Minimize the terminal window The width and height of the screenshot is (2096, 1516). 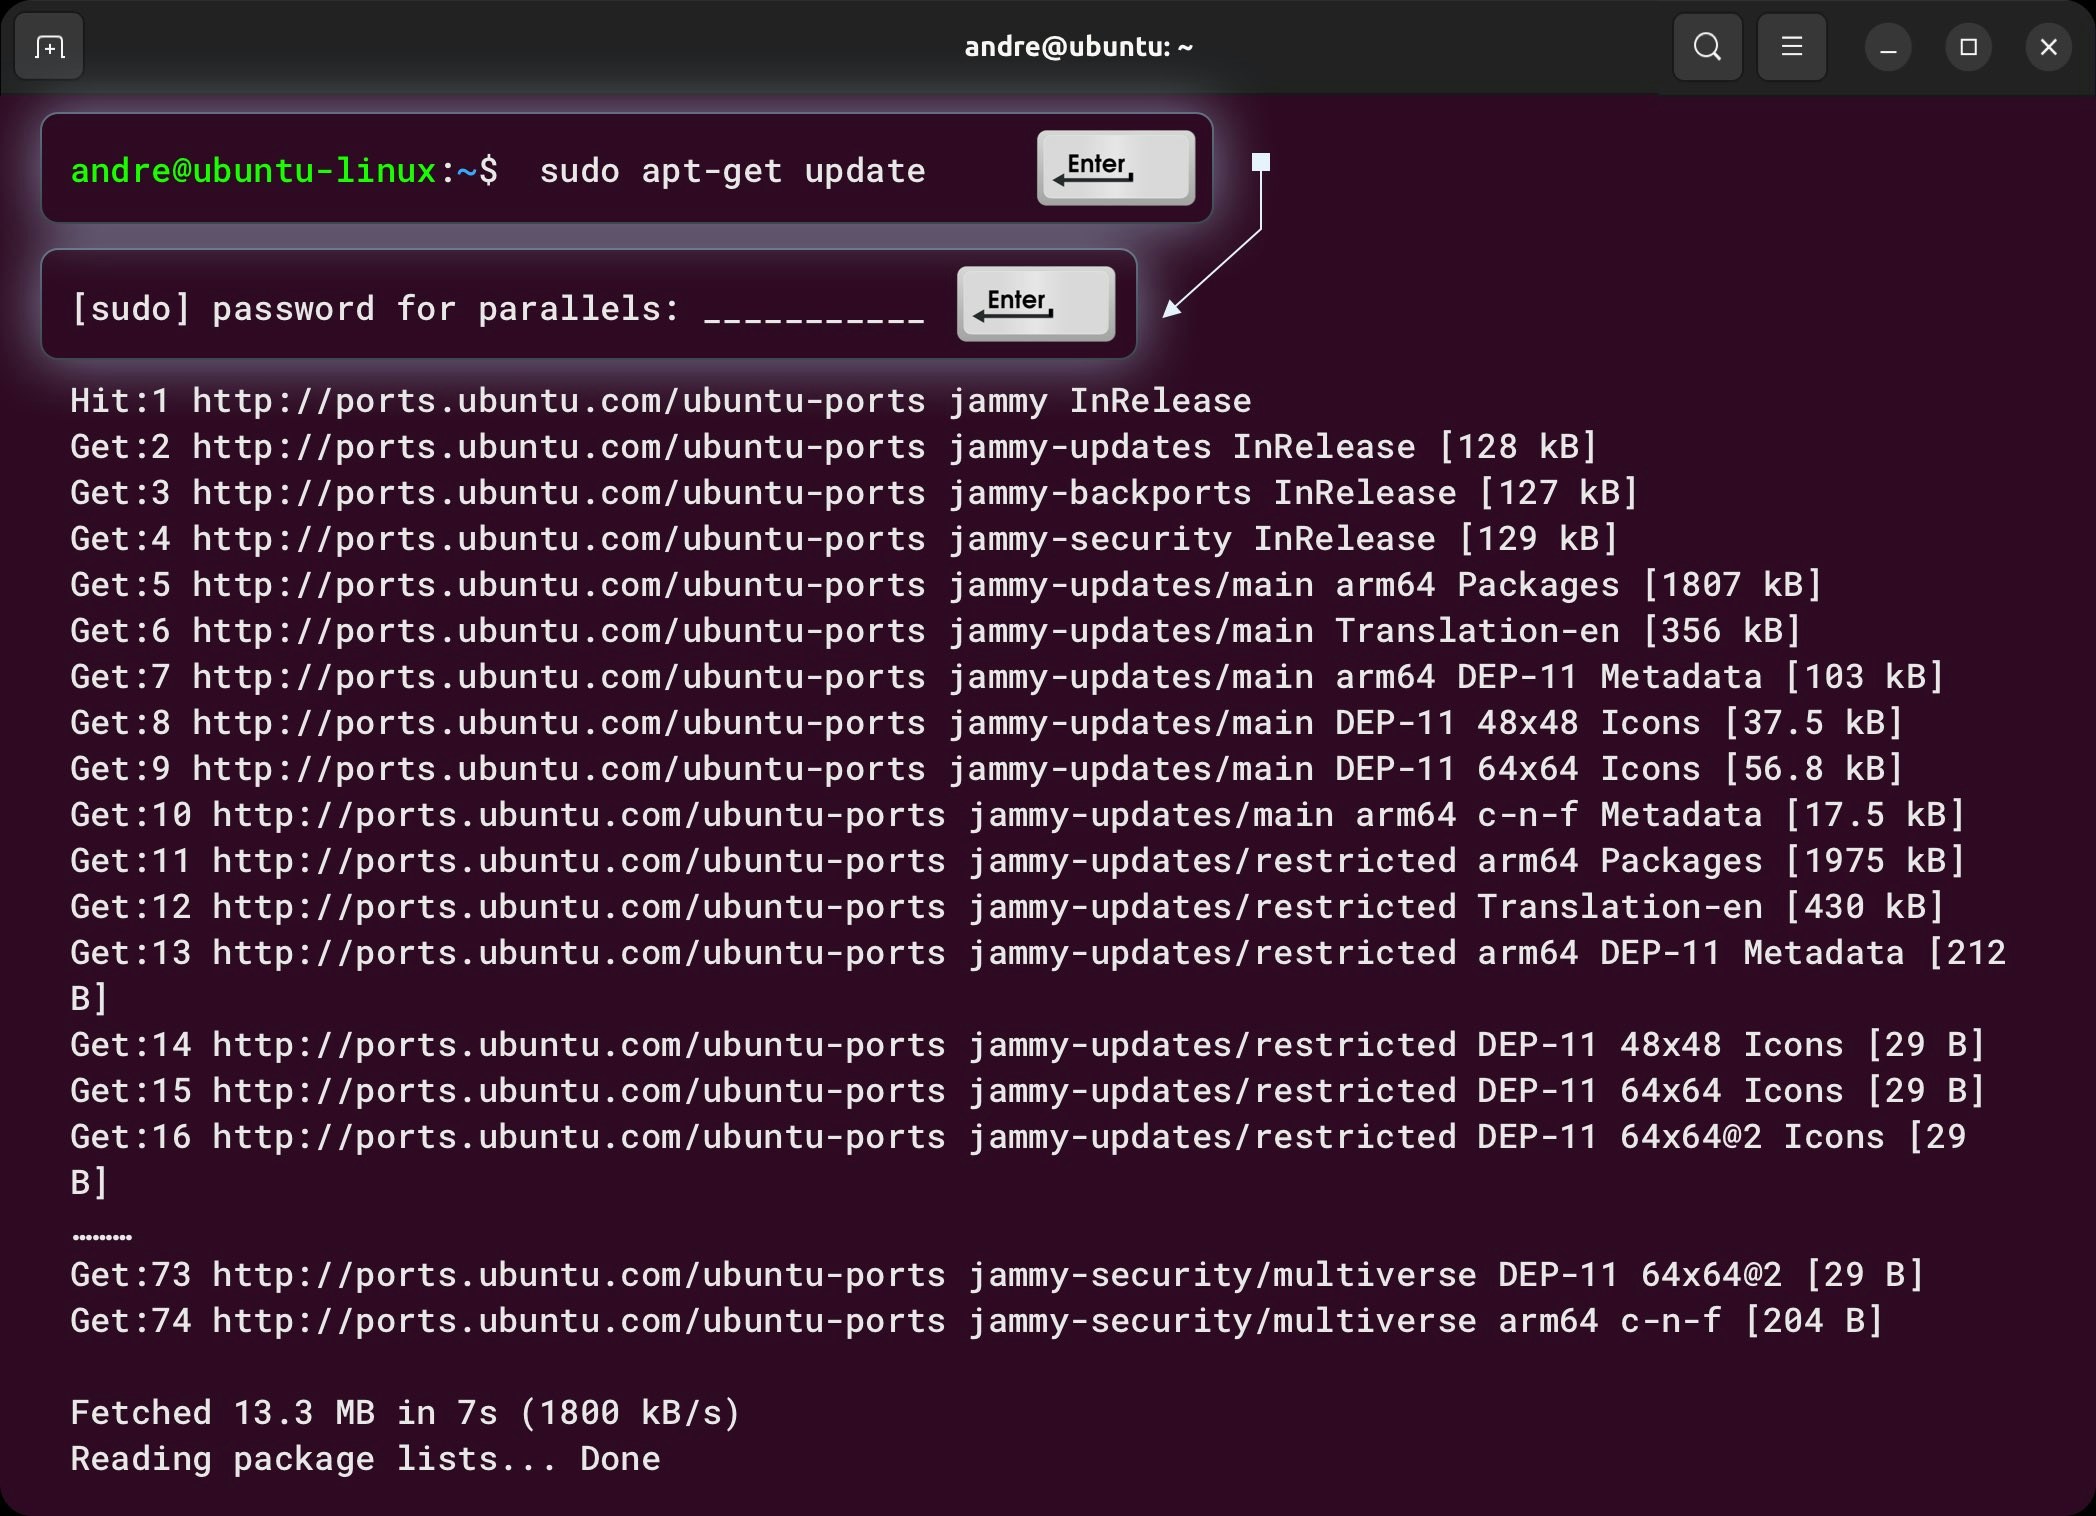(x=1888, y=48)
